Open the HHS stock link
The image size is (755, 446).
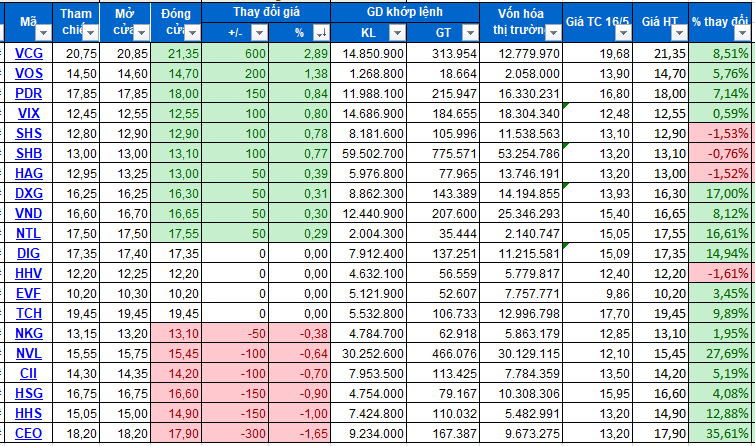[28, 413]
